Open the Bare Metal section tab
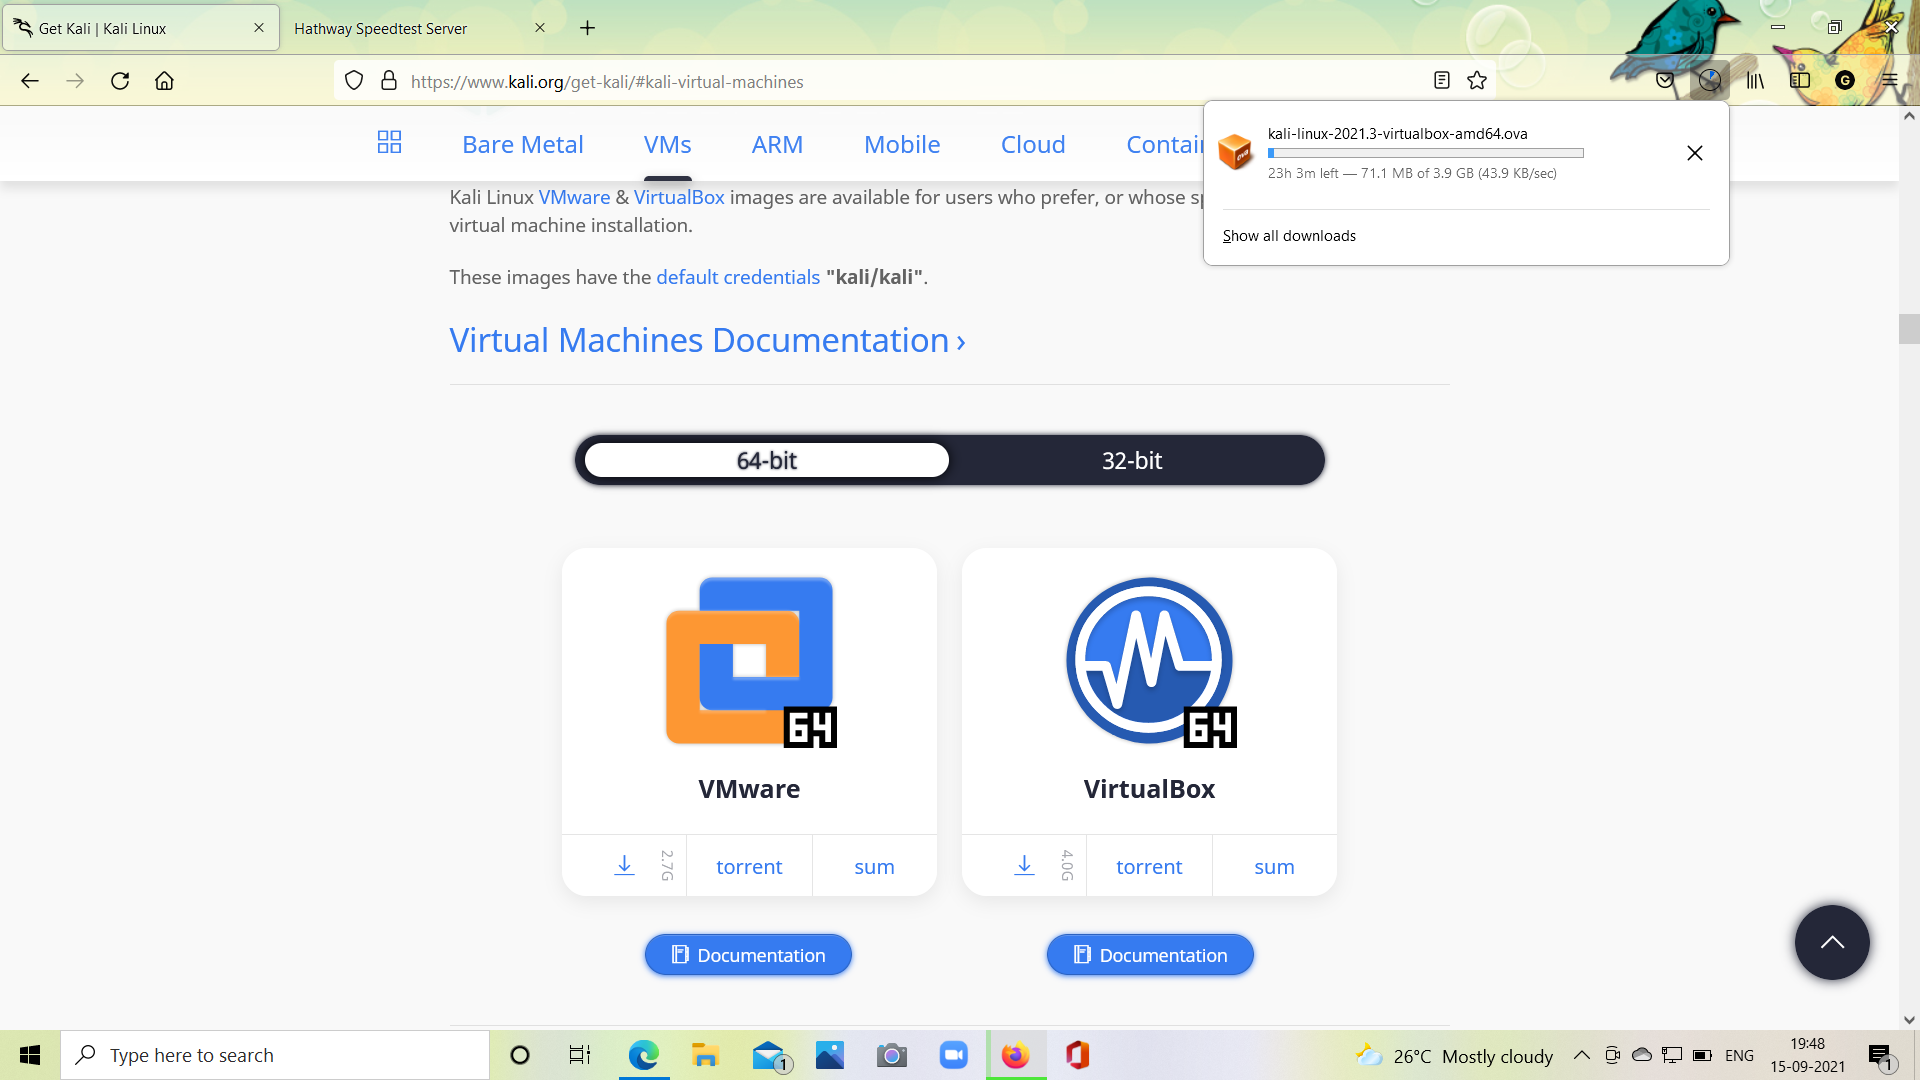This screenshot has height=1080, width=1920. (x=522, y=145)
